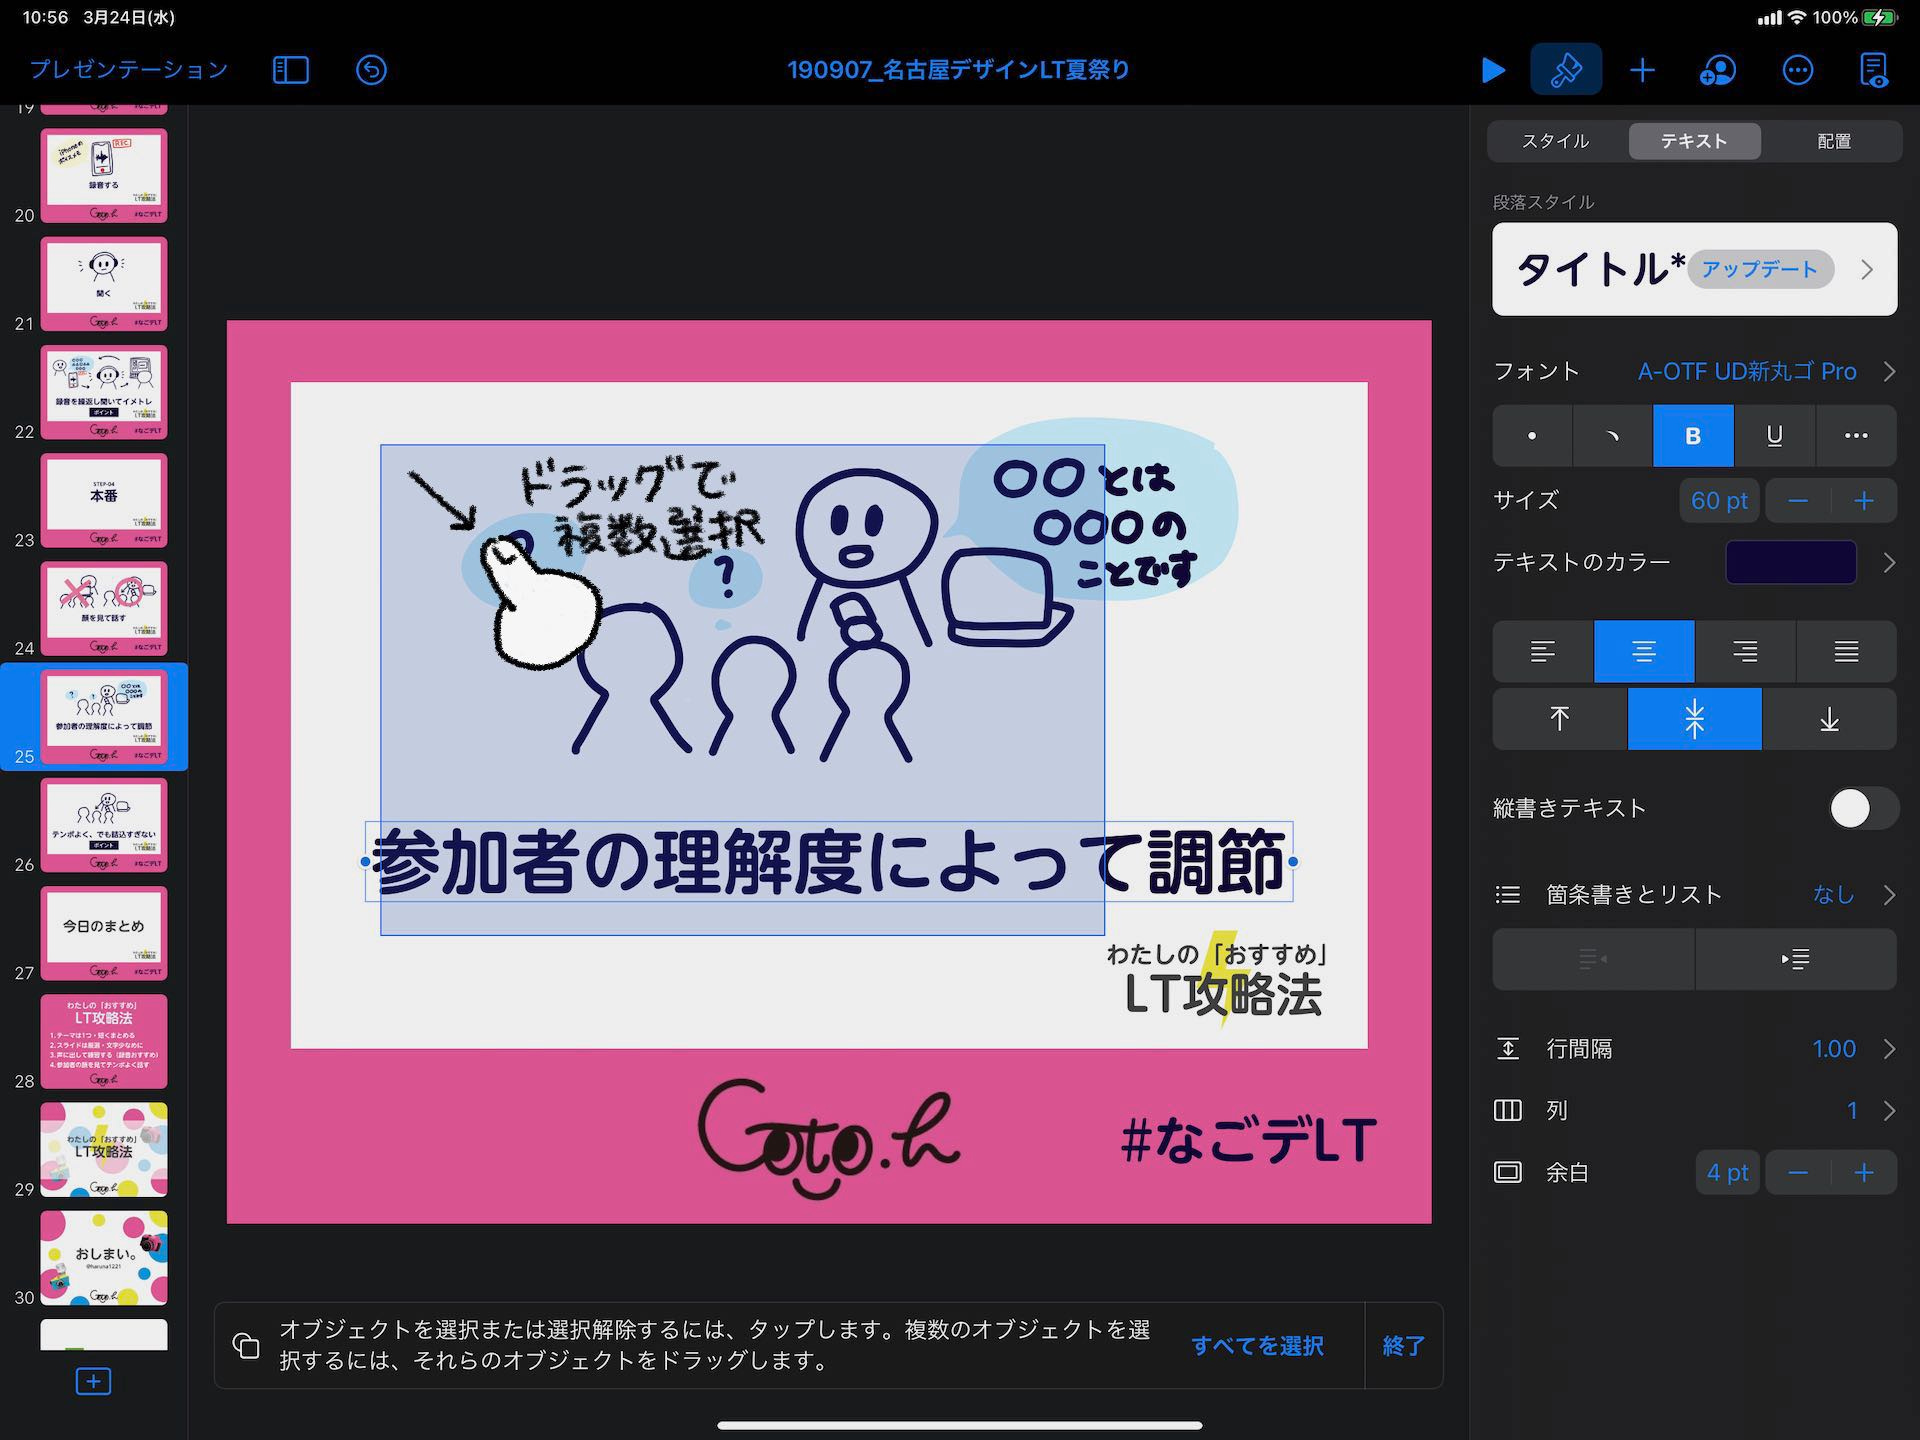Switch to テキスト tab

tap(1694, 141)
